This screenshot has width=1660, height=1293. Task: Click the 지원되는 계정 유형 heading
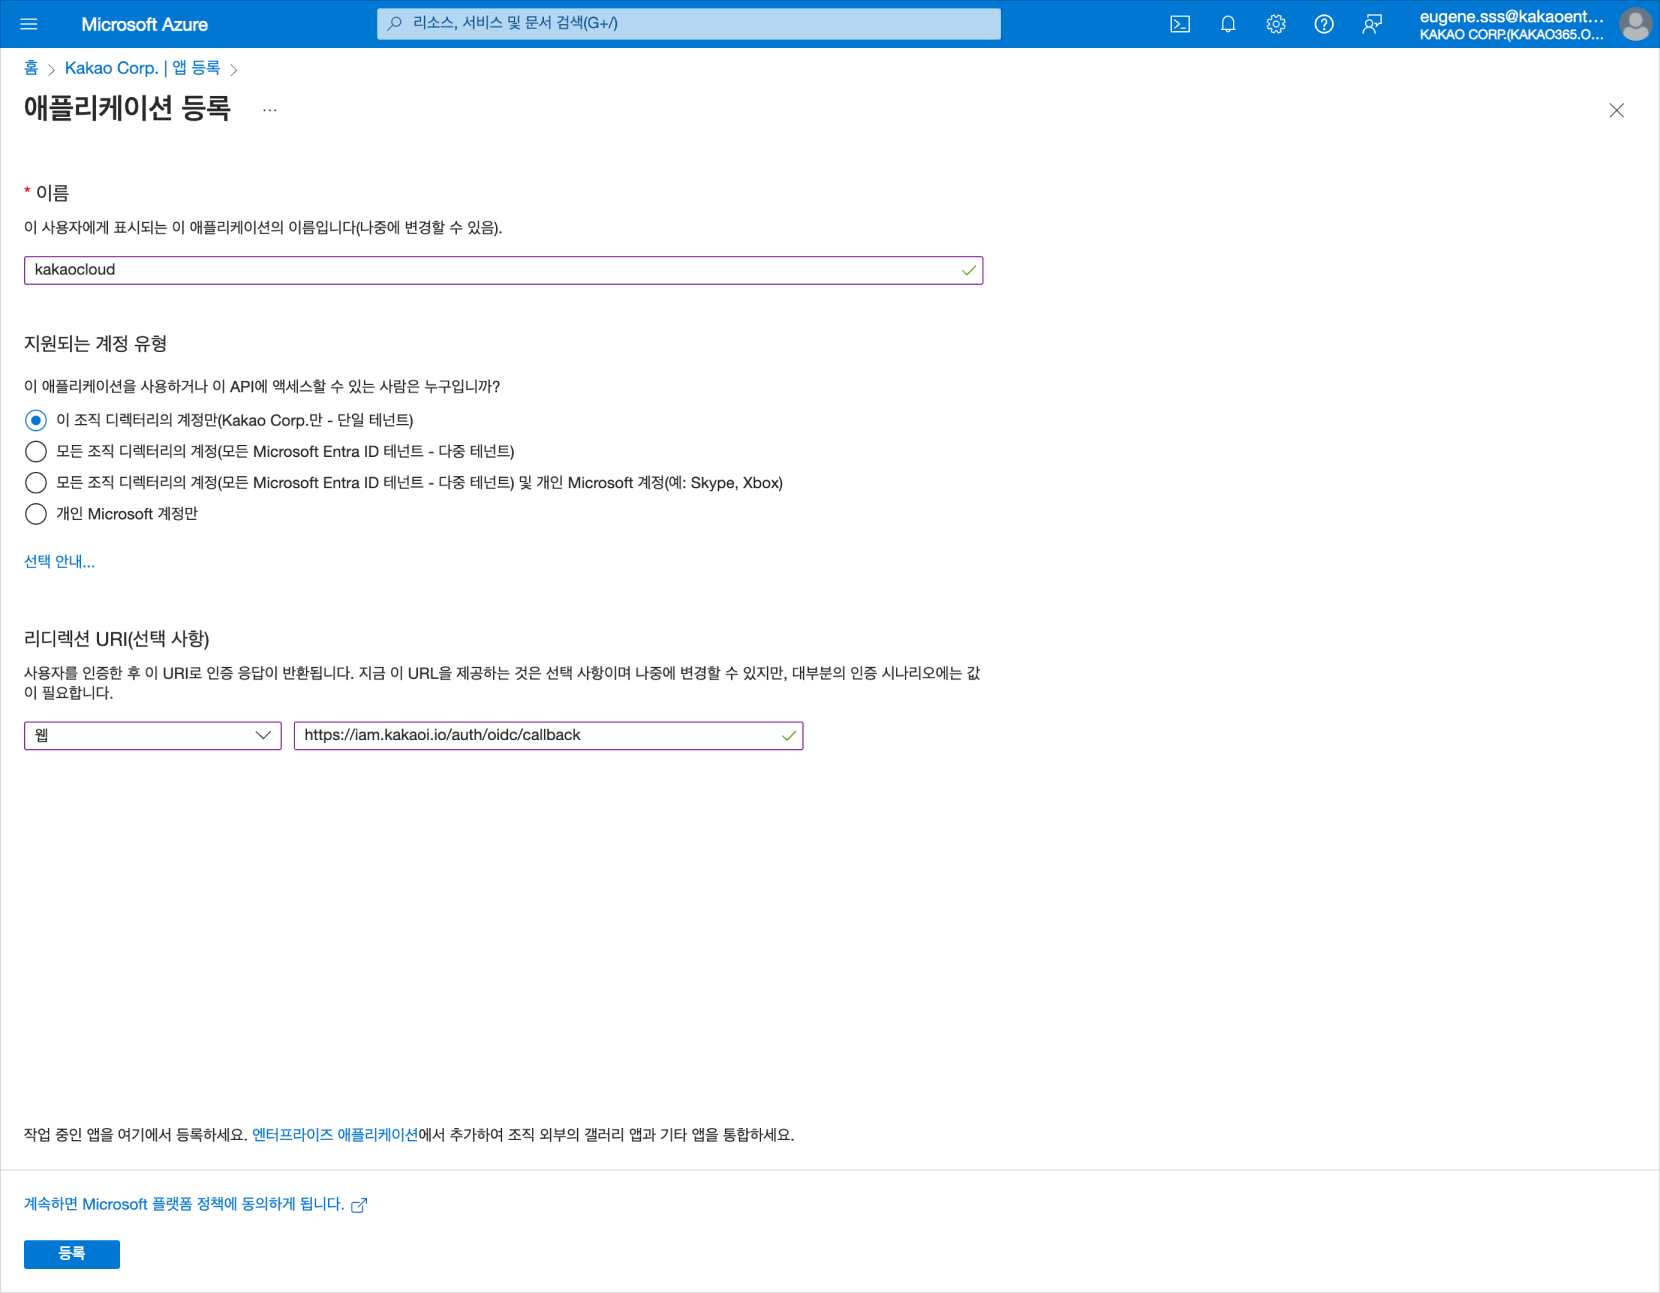(x=95, y=343)
